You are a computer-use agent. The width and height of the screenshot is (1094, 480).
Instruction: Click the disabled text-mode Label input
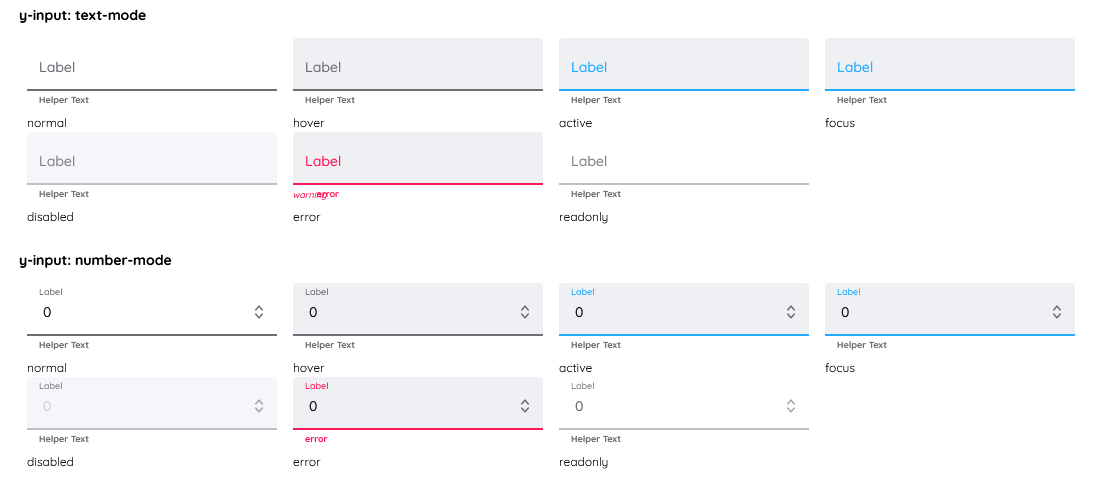coord(152,160)
